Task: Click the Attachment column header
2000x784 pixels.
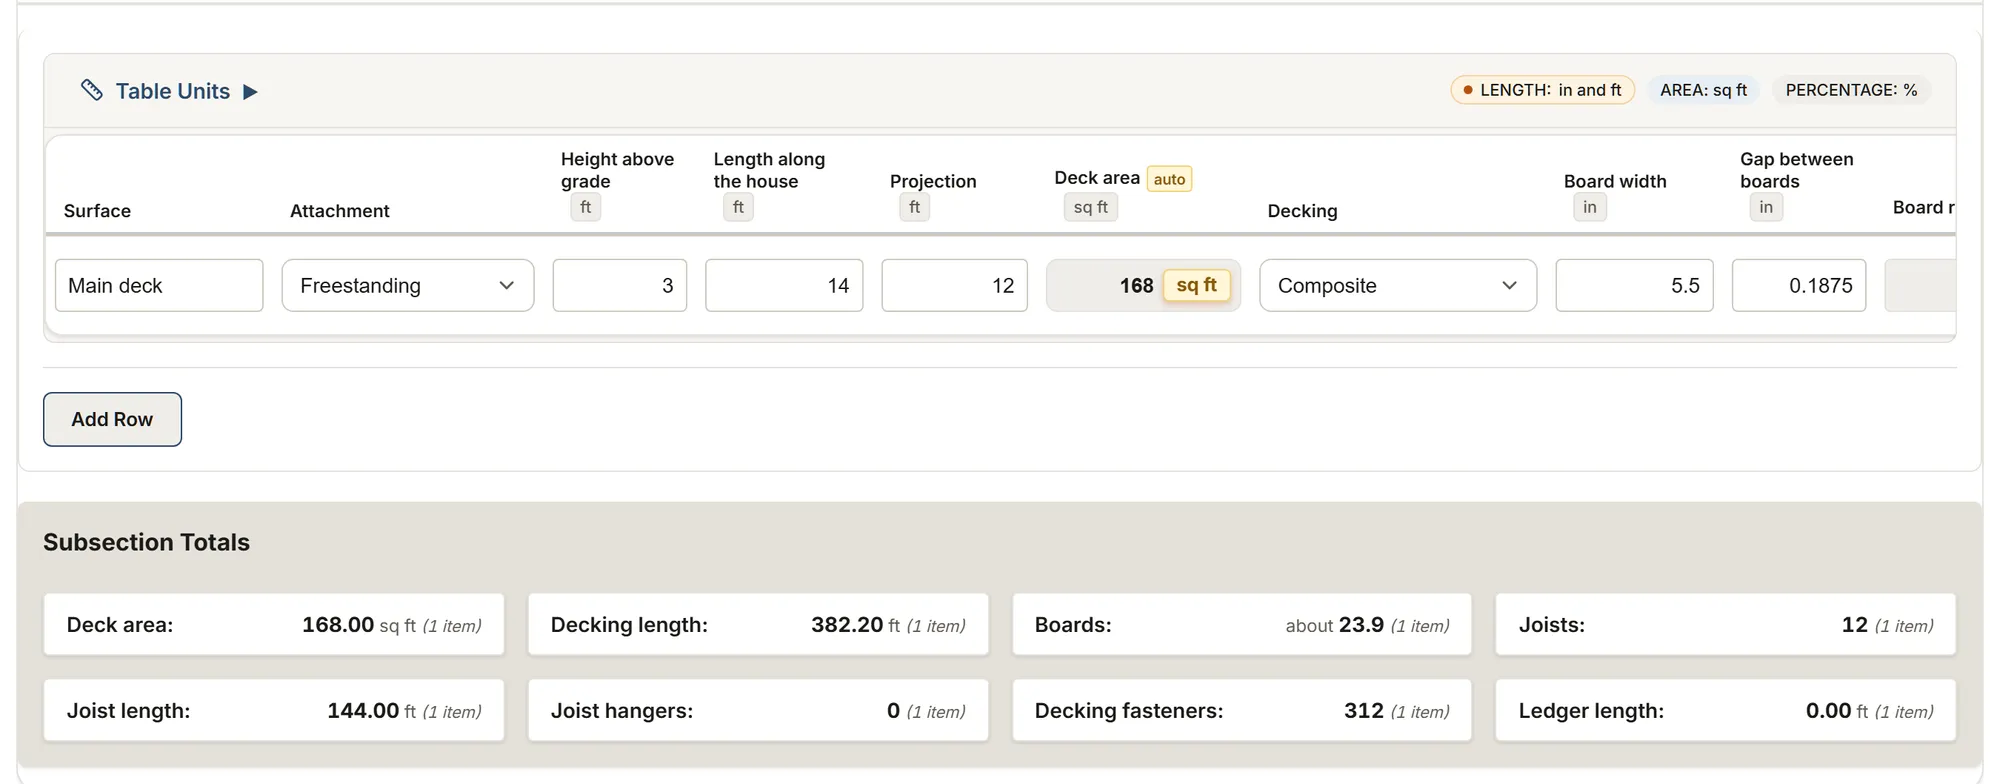Action: tap(340, 211)
